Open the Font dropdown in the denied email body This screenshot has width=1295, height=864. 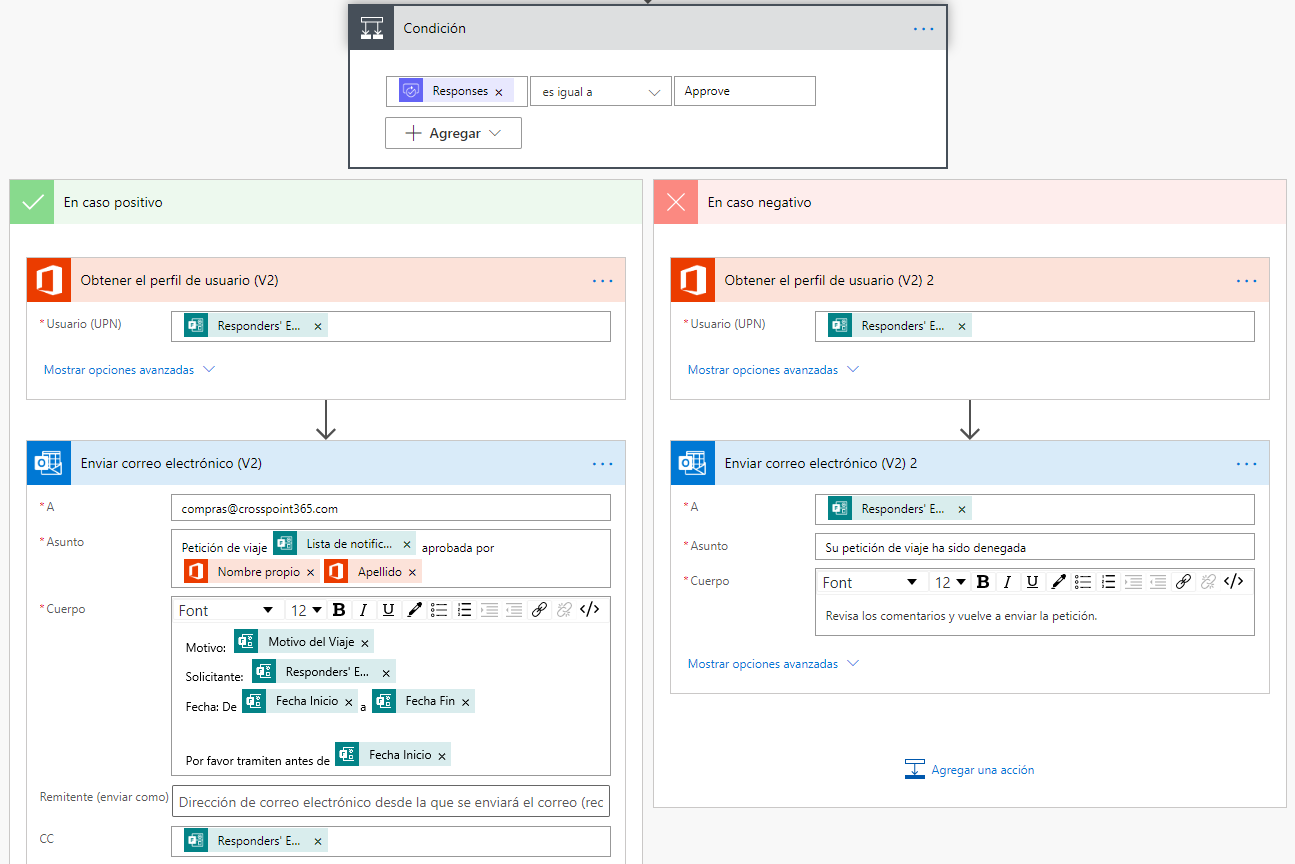point(869,582)
